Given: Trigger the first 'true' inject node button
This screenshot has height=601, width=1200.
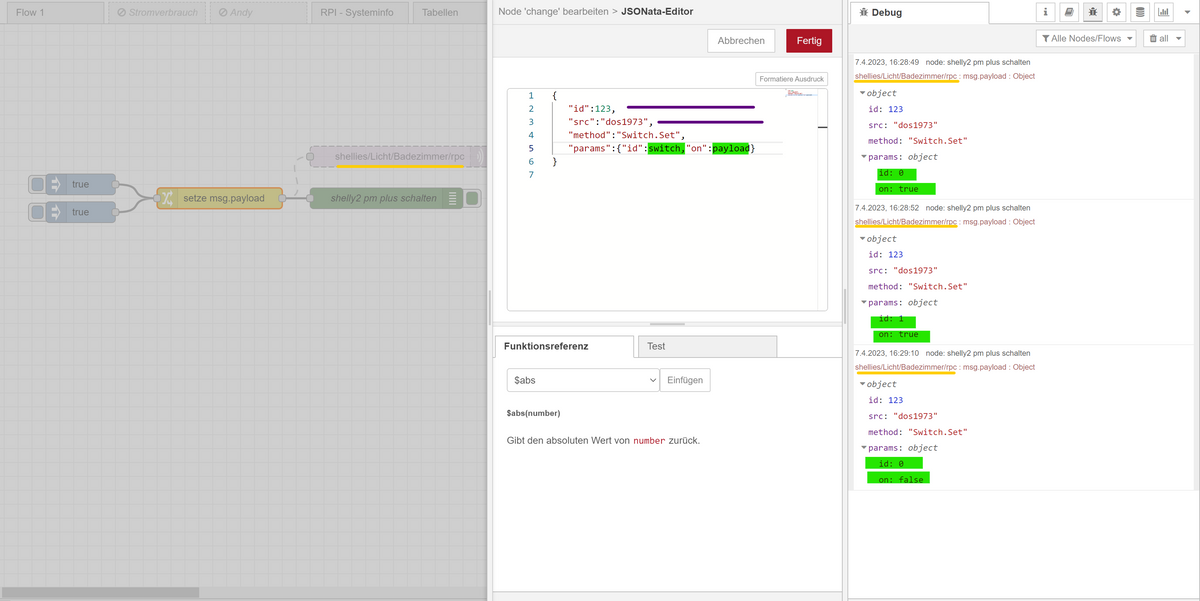Looking at the screenshot, I should [37, 185].
